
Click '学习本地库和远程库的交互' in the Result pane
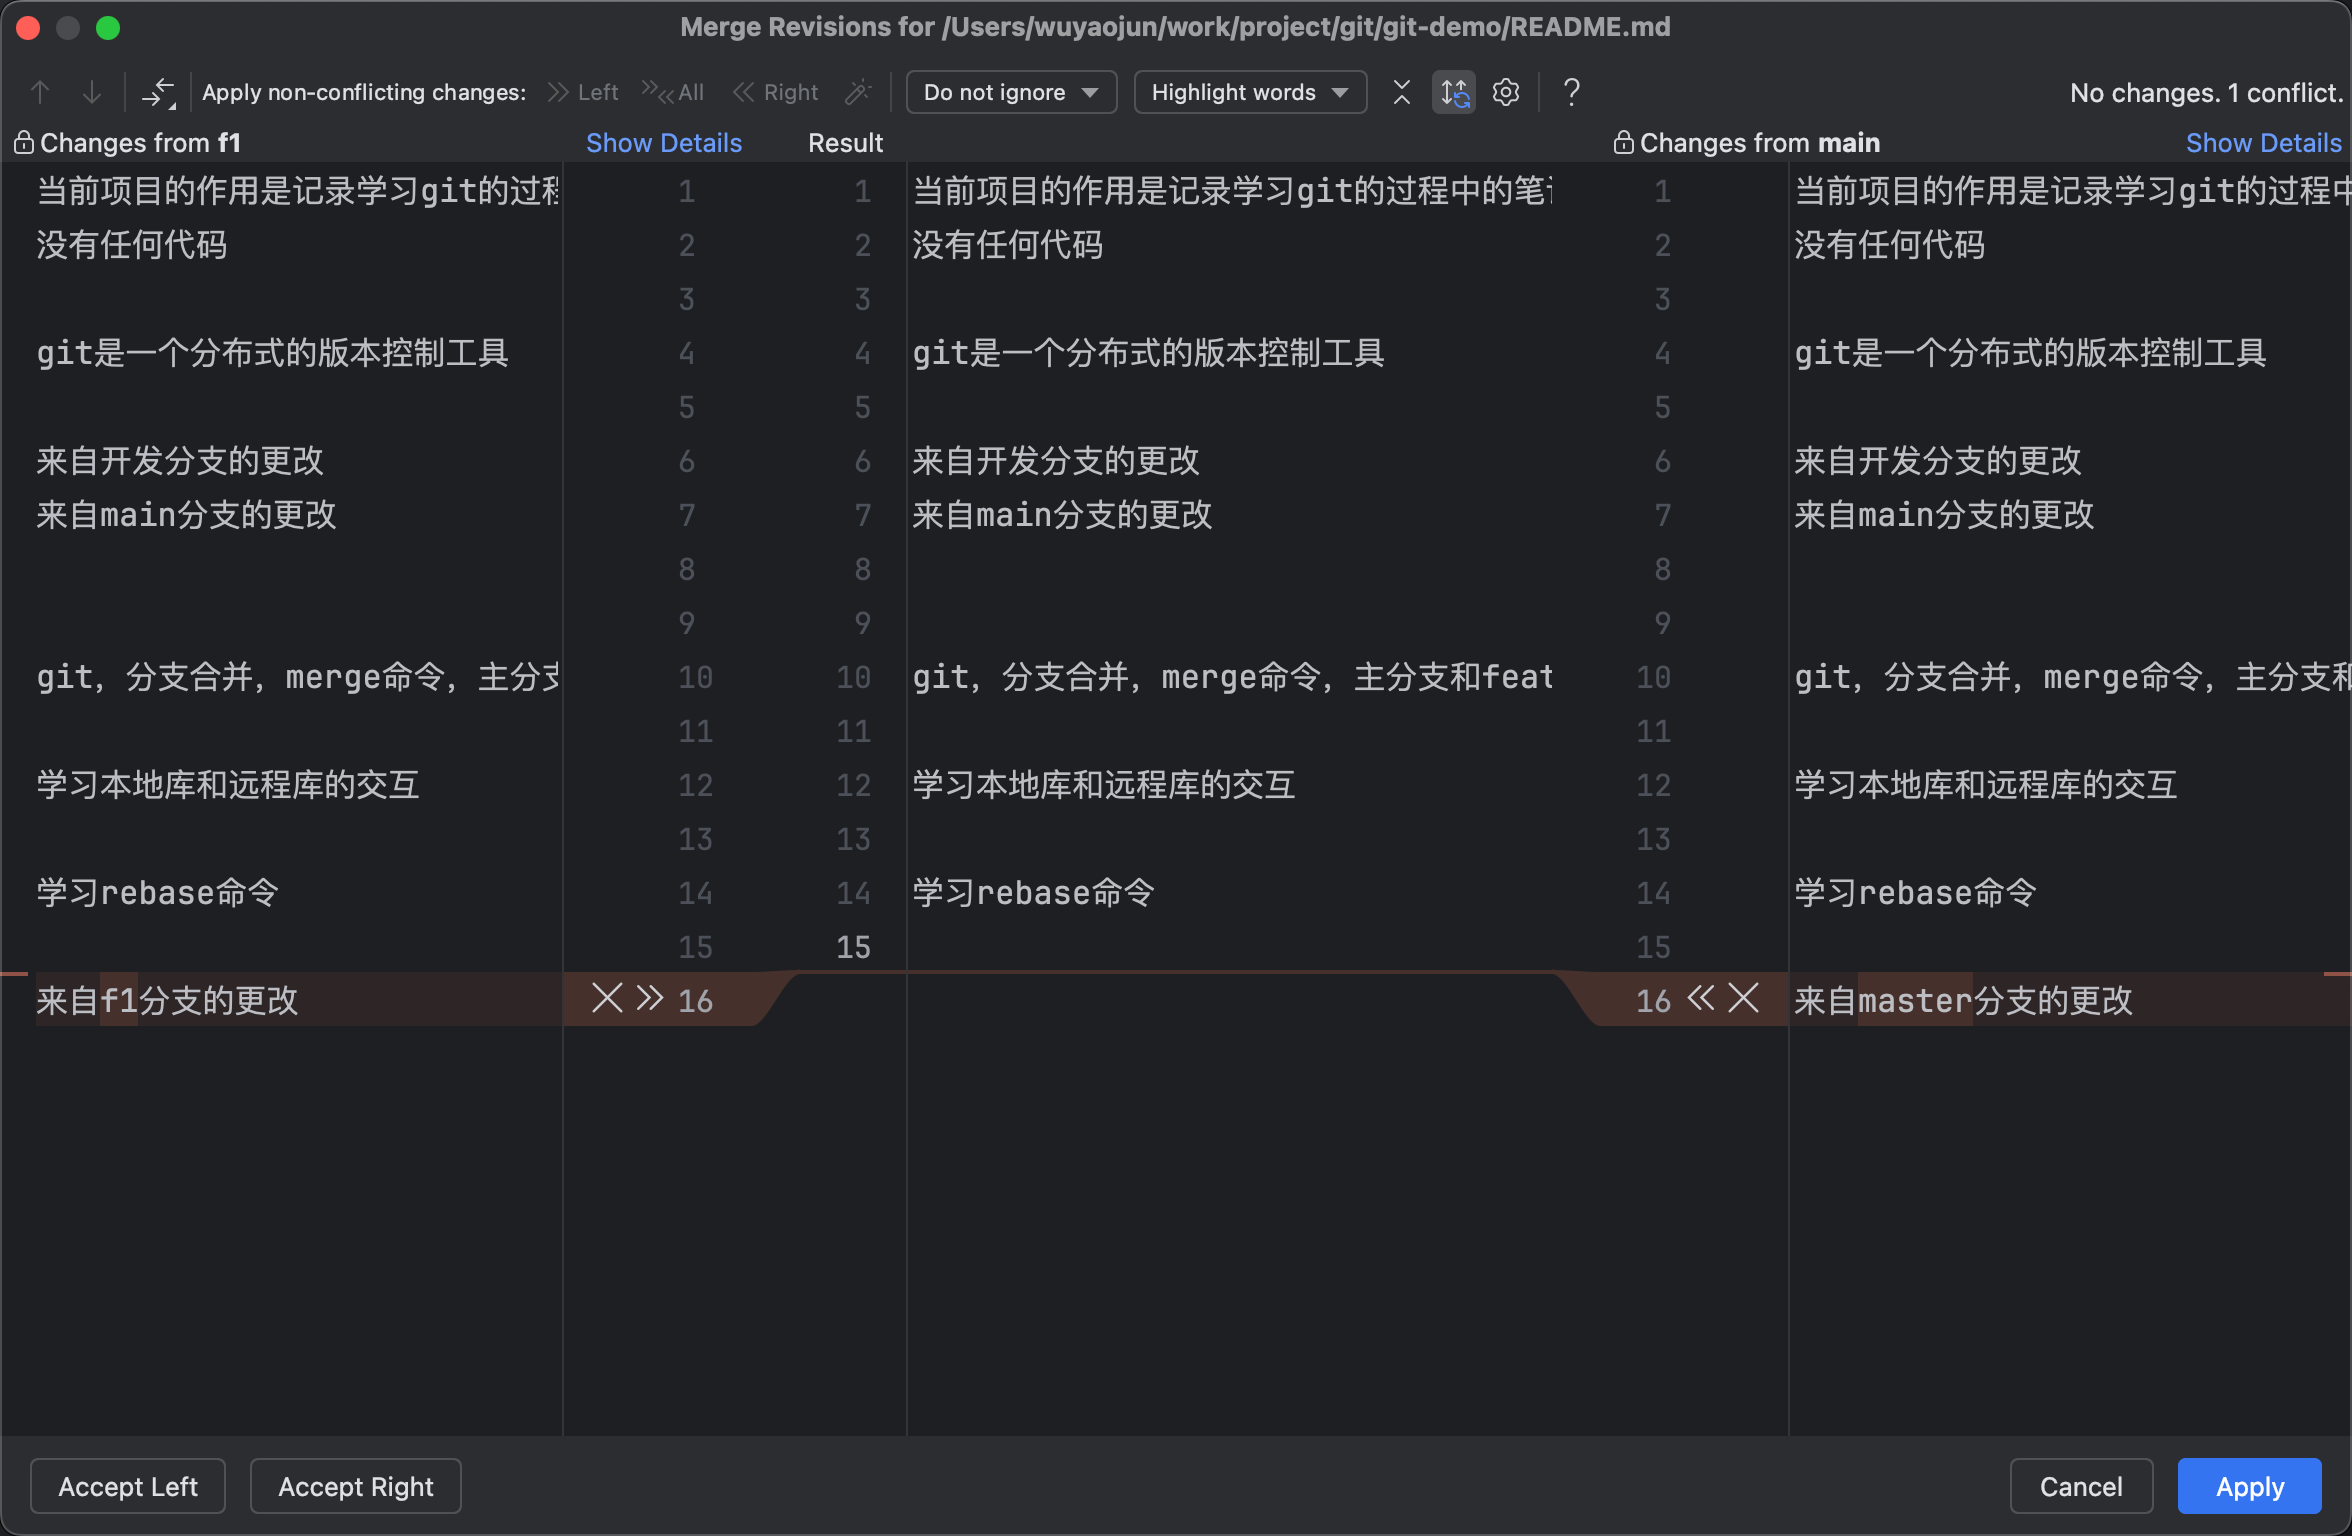pyautogui.click(x=1104, y=784)
